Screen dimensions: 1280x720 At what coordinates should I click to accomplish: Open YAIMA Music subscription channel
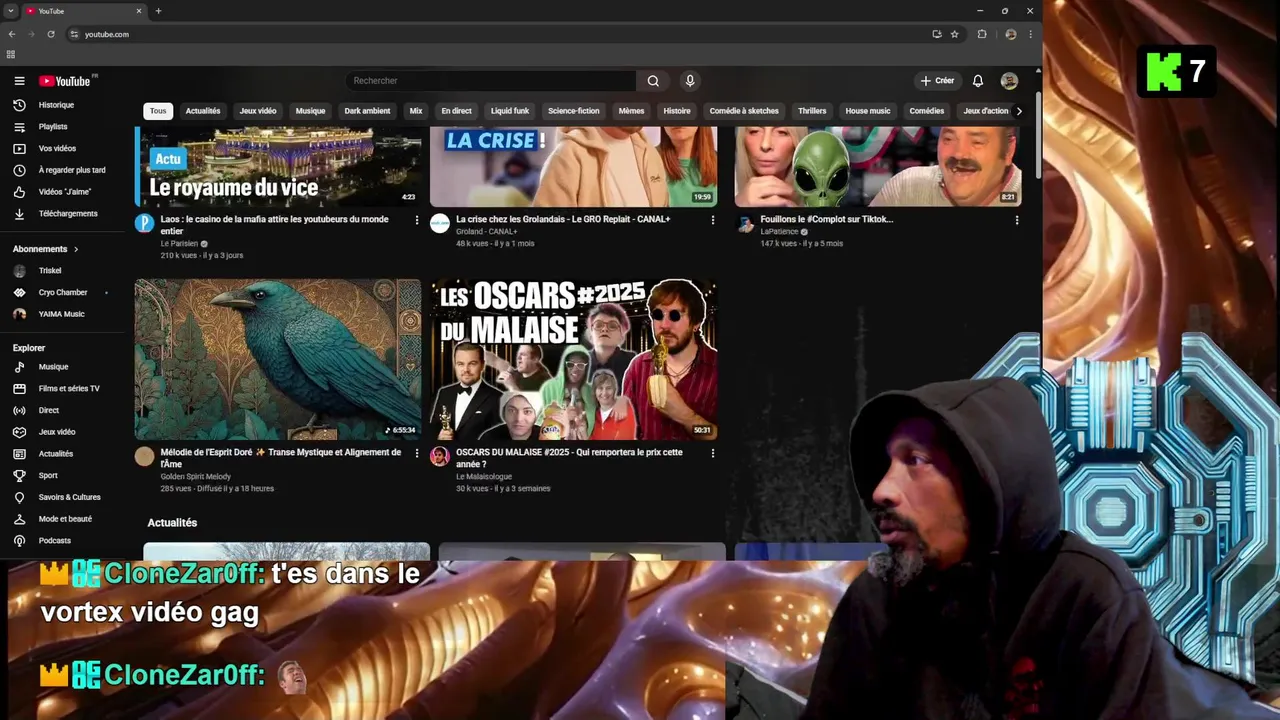[x=62, y=314]
